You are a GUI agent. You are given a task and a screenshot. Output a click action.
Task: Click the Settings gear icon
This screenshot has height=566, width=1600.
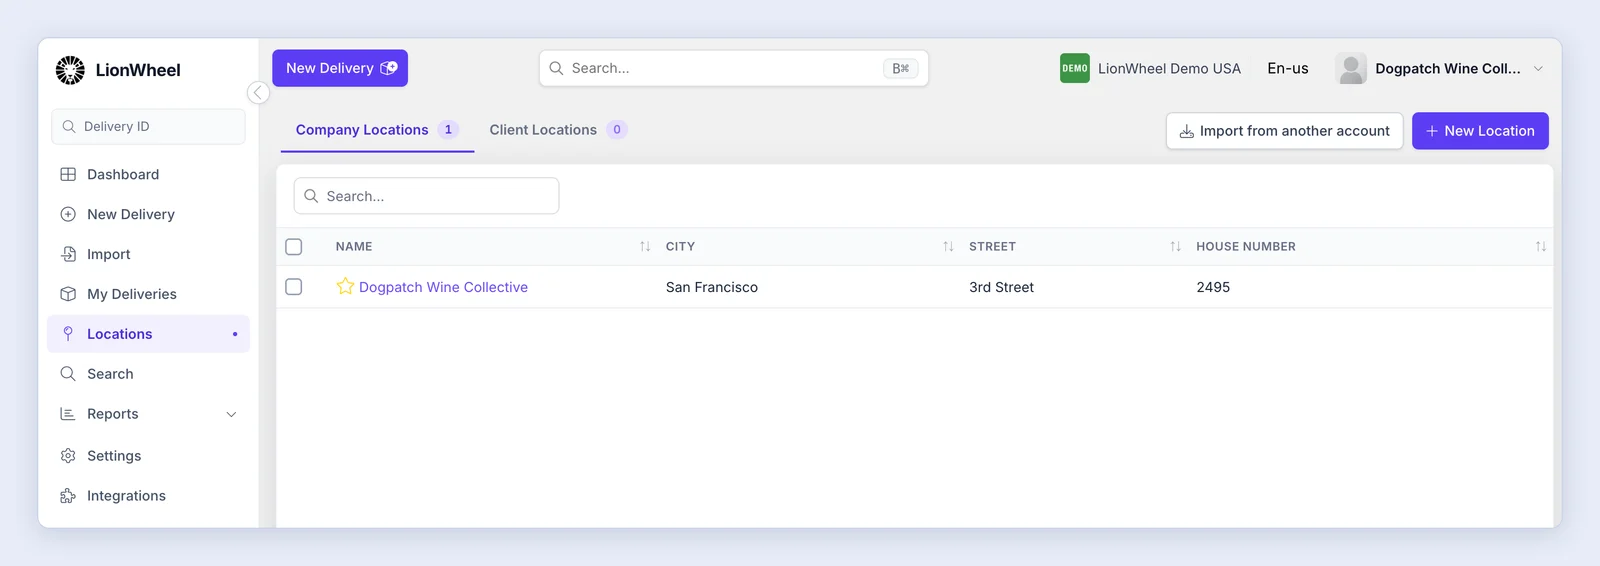(x=68, y=456)
